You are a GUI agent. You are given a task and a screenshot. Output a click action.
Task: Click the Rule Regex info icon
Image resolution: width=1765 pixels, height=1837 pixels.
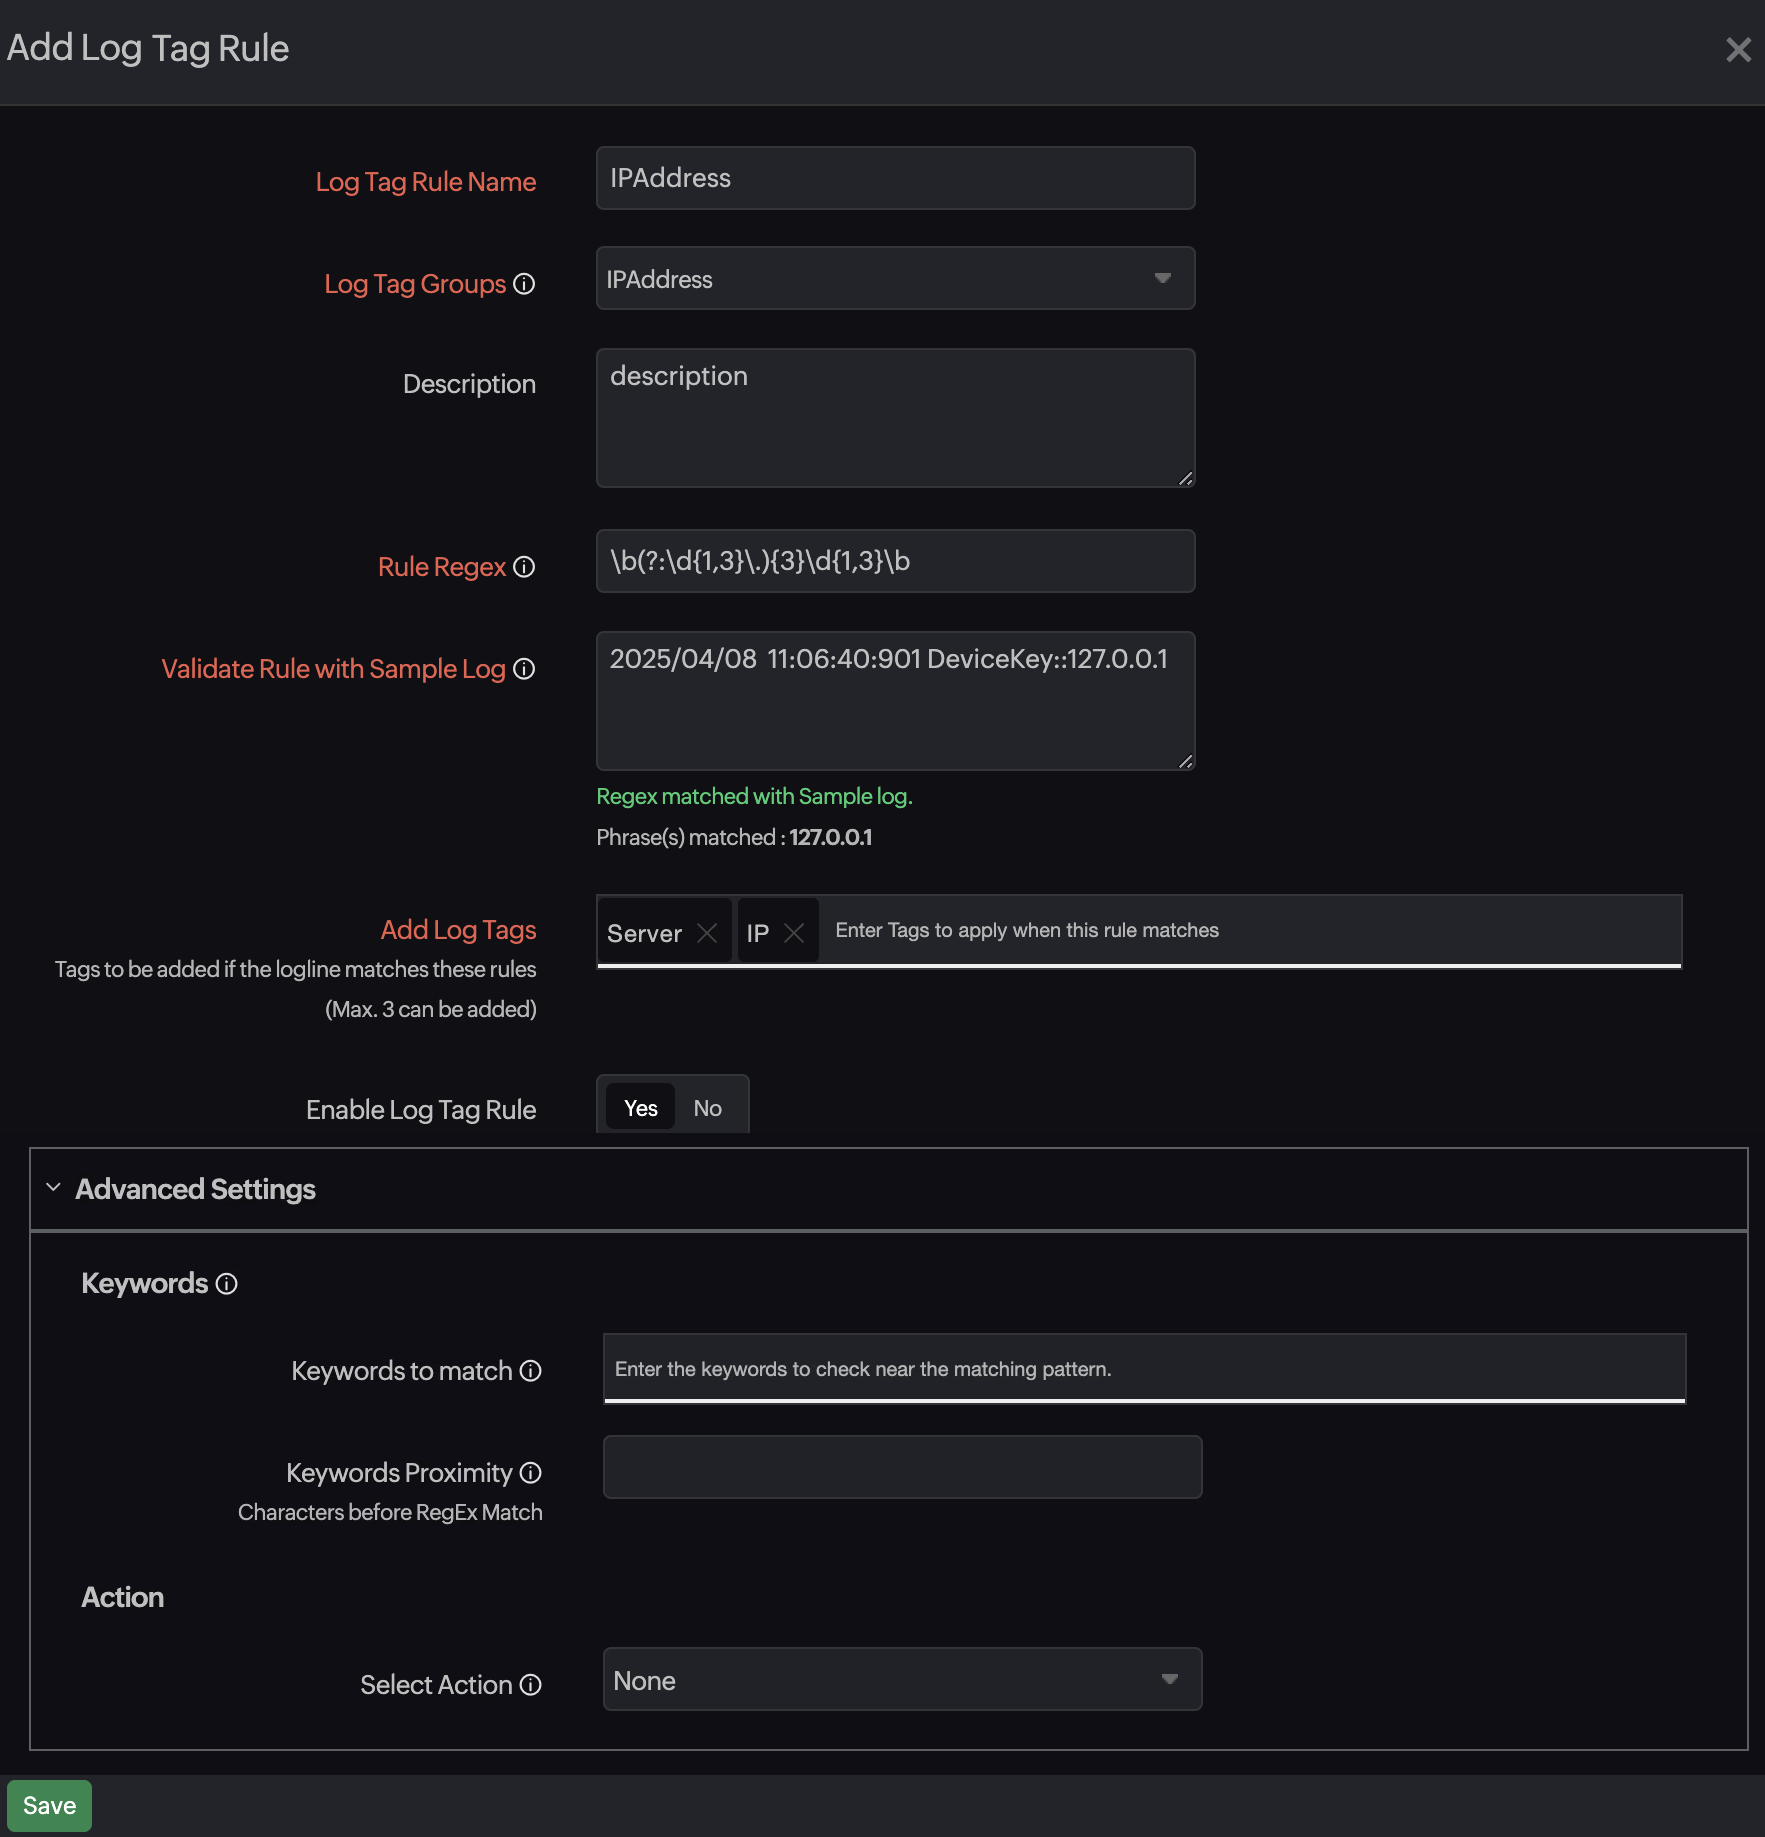click(524, 567)
